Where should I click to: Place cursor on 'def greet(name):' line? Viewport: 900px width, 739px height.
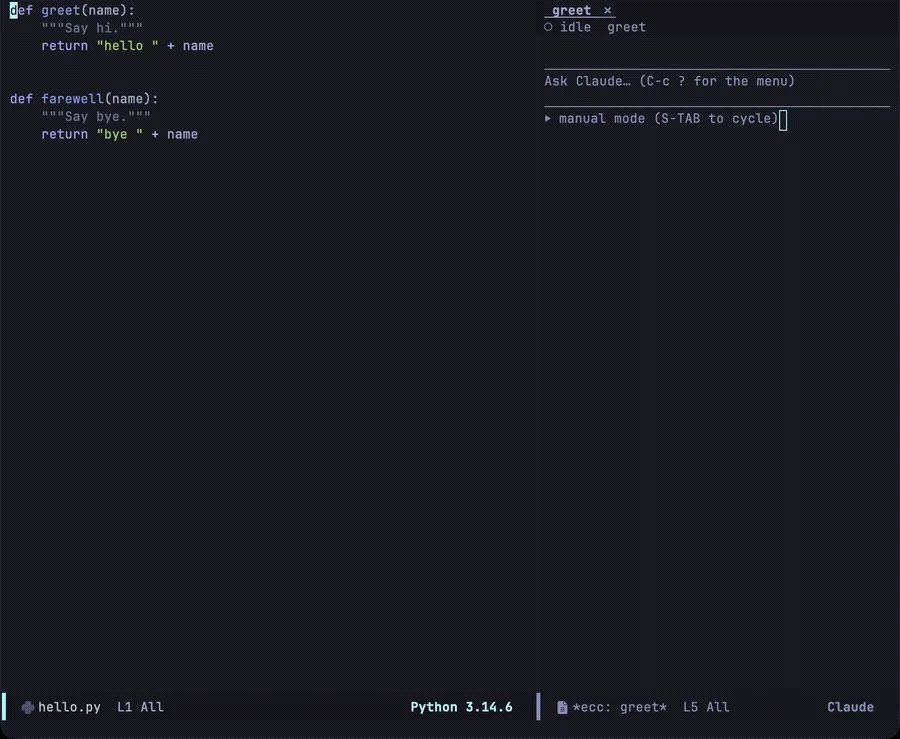click(x=72, y=10)
